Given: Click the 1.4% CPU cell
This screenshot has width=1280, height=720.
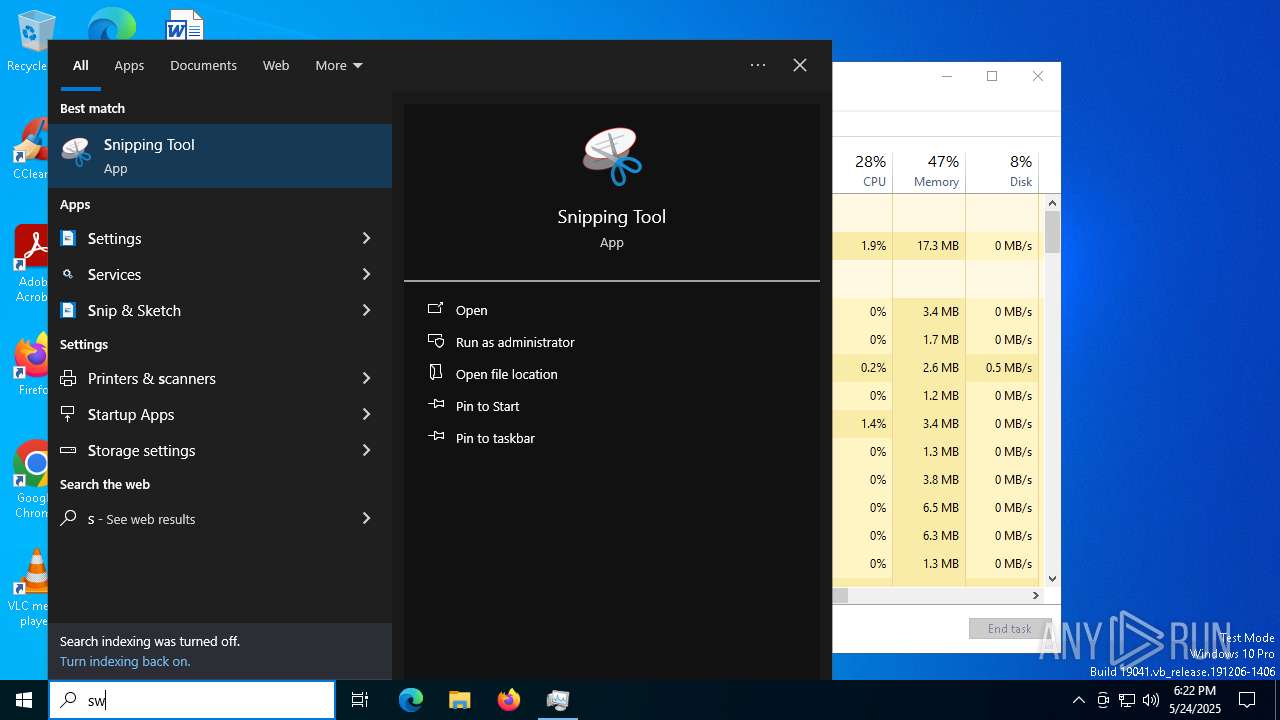Looking at the screenshot, I should [x=862, y=423].
